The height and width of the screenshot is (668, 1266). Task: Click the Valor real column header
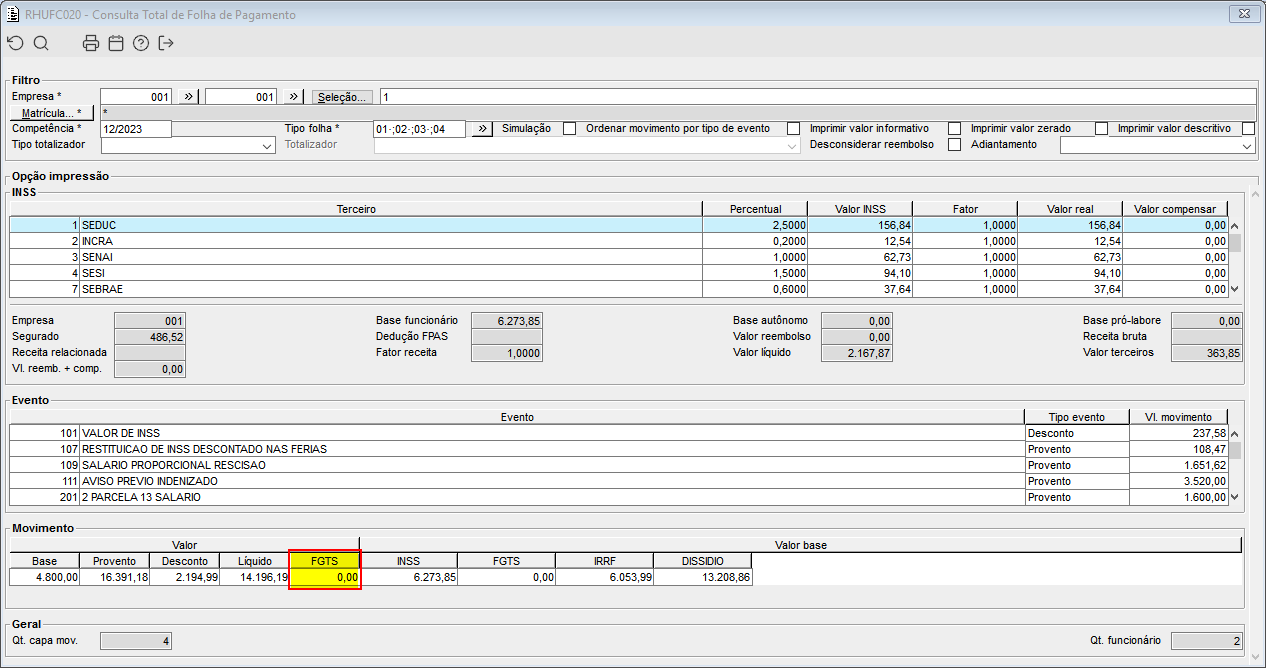point(1070,209)
